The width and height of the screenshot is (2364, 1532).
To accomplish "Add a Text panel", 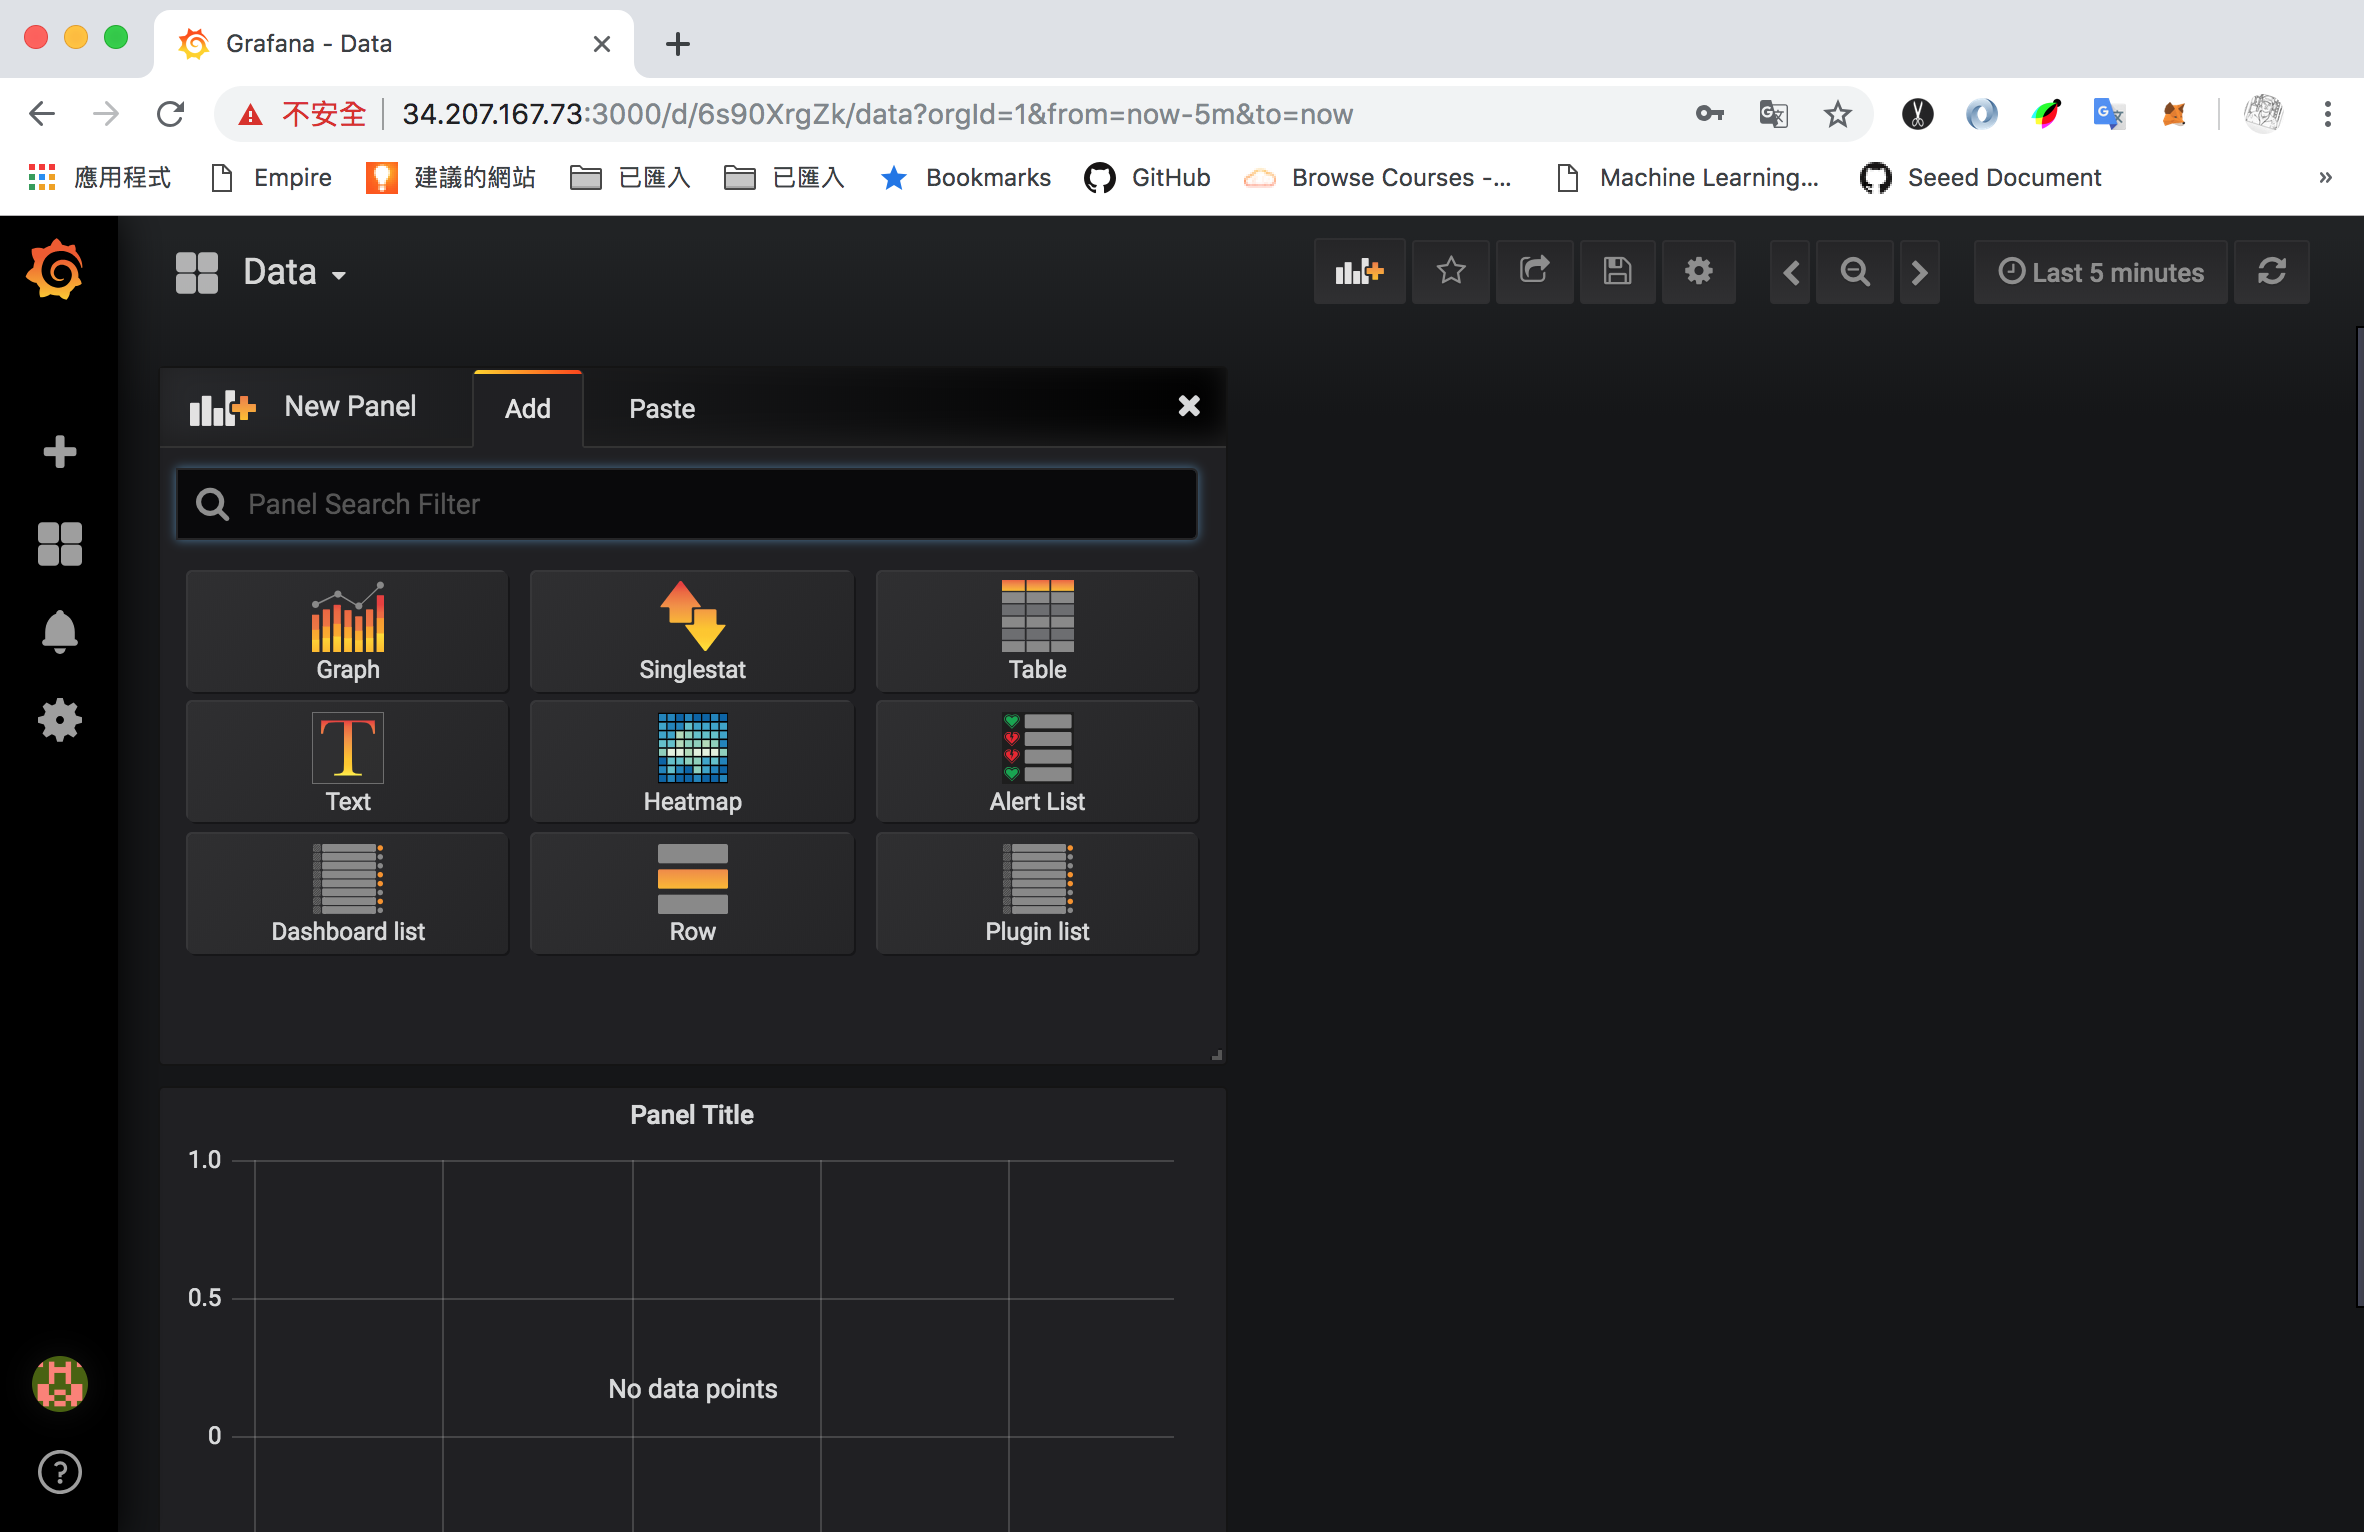I will click(x=348, y=762).
